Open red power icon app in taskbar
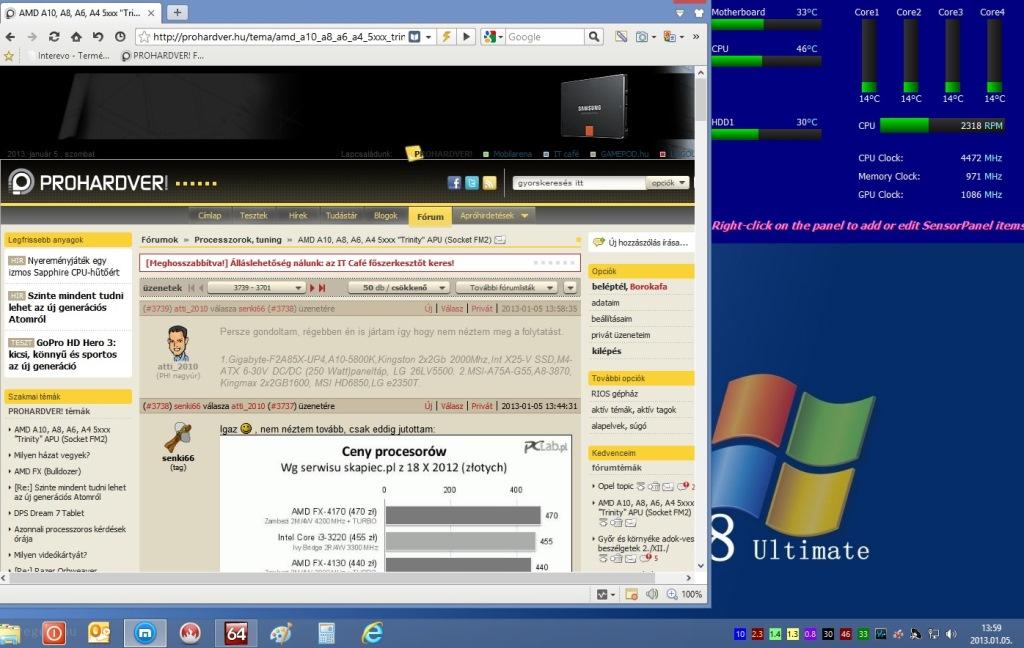1024x648 pixels. pos(54,633)
